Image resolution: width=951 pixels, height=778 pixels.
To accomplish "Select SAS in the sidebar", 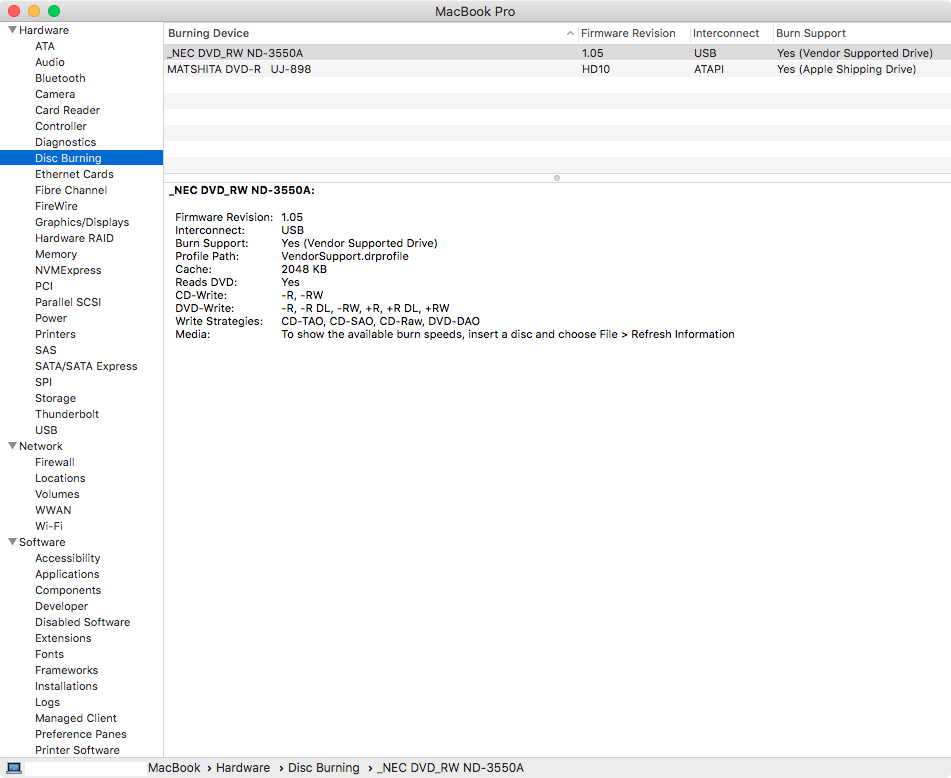I will (x=45, y=350).
